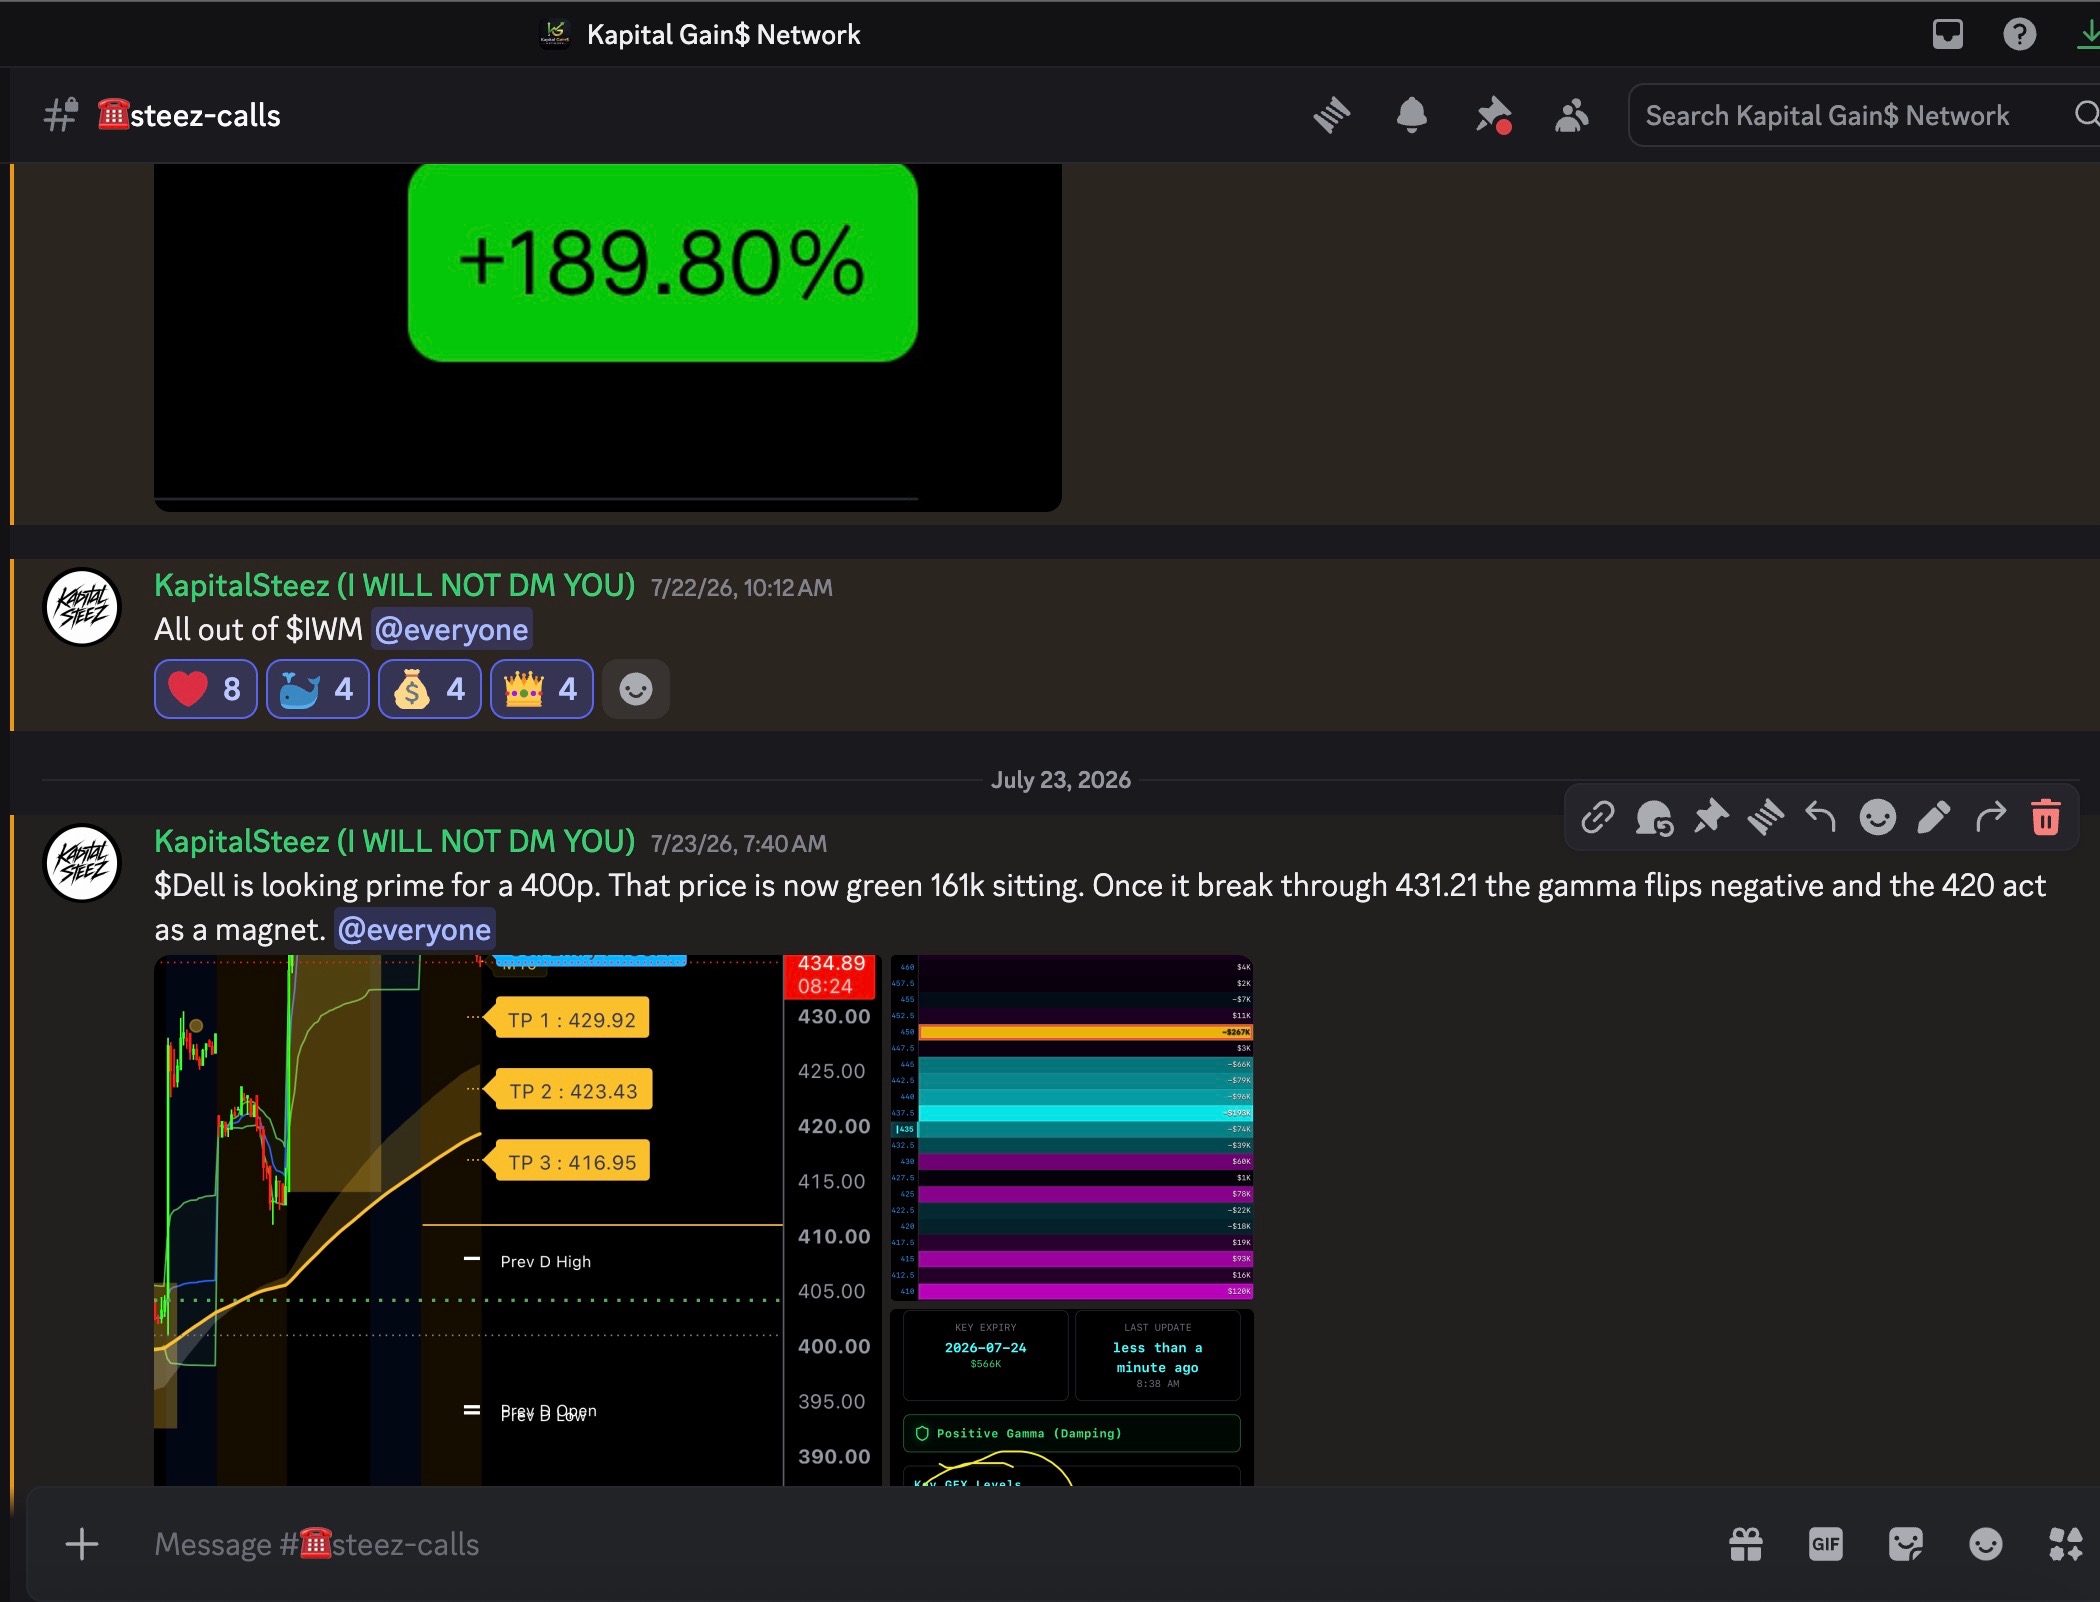
Task: Click KapitalSteez username on 7/22/26 message
Action: click(x=395, y=585)
